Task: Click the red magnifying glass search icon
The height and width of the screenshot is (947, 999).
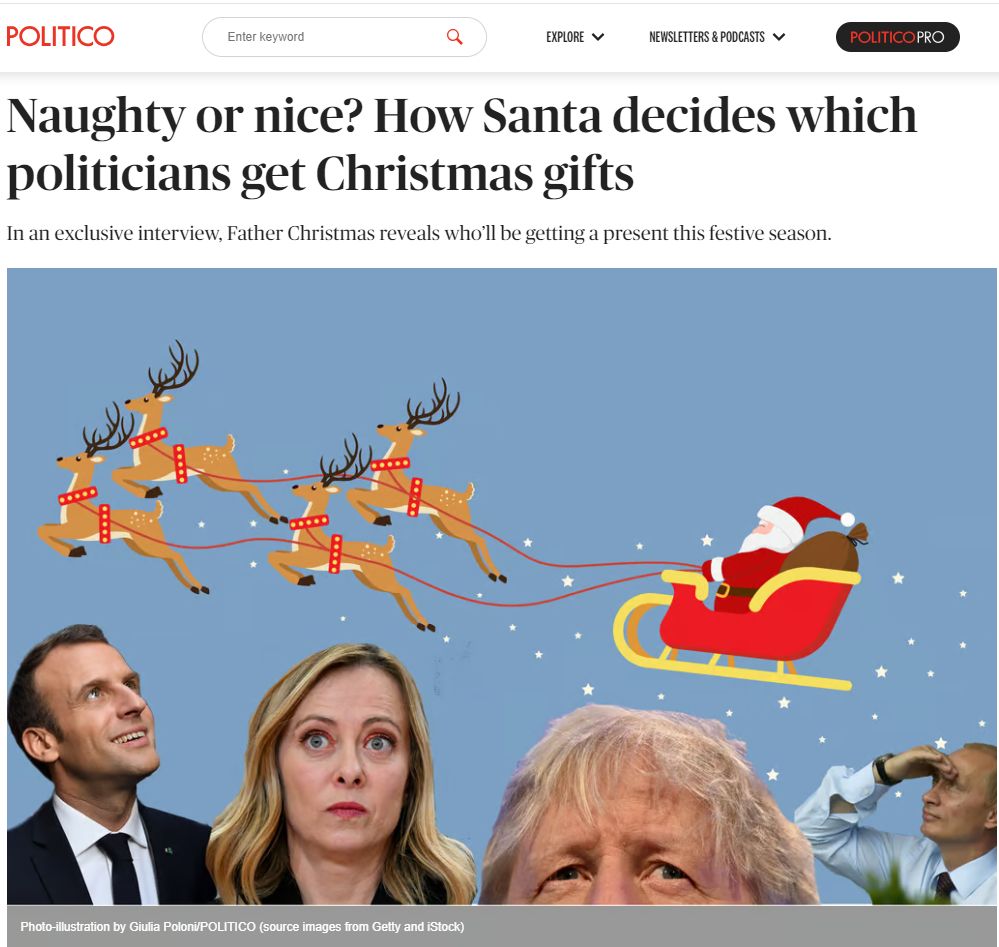Action: click(454, 37)
